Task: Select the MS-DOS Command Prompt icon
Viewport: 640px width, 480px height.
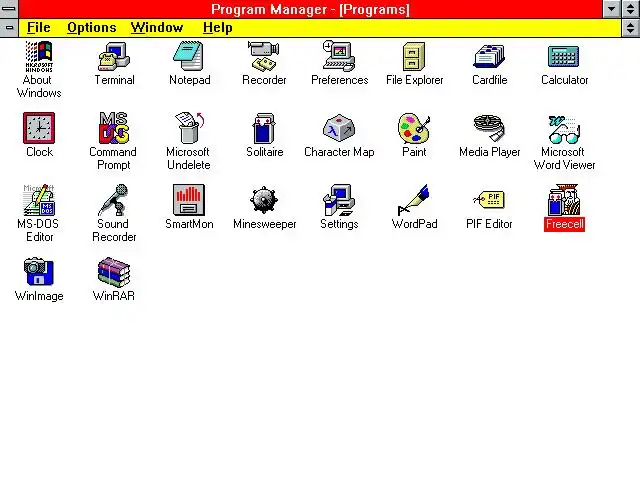Action: [114, 128]
